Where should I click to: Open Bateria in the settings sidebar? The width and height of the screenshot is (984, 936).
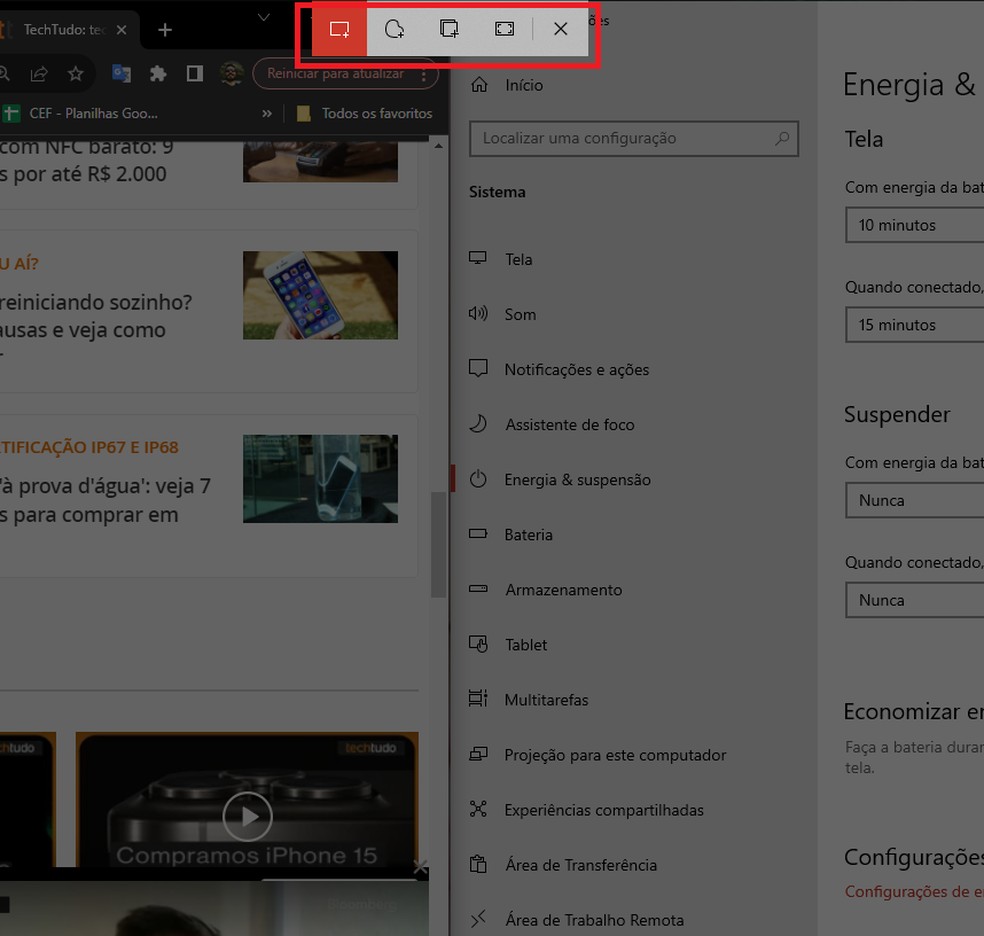click(x=528, y=535)
